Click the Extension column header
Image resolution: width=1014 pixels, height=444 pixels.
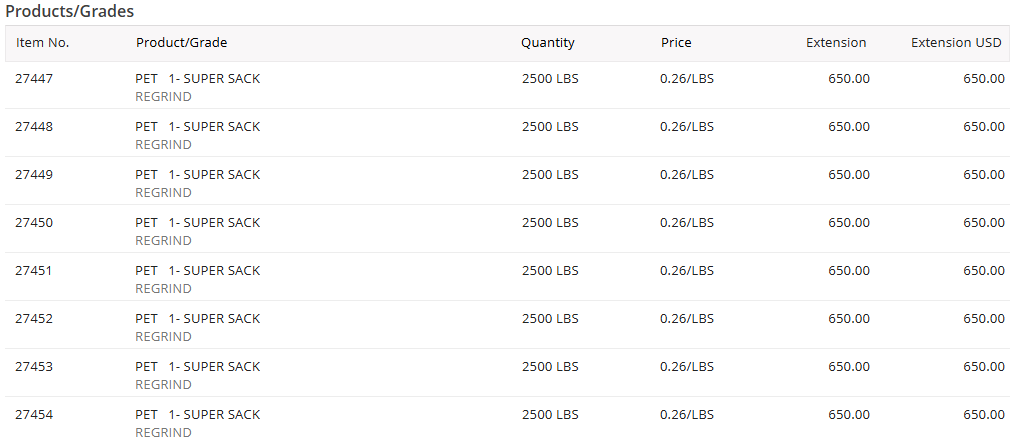[836, 43]
